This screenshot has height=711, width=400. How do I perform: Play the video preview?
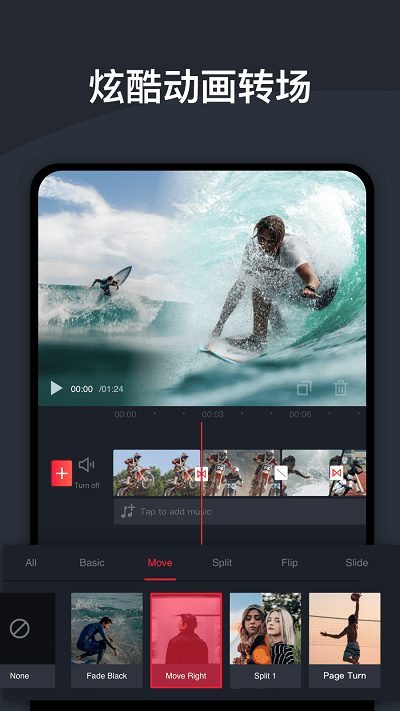[x=56, y=388]
